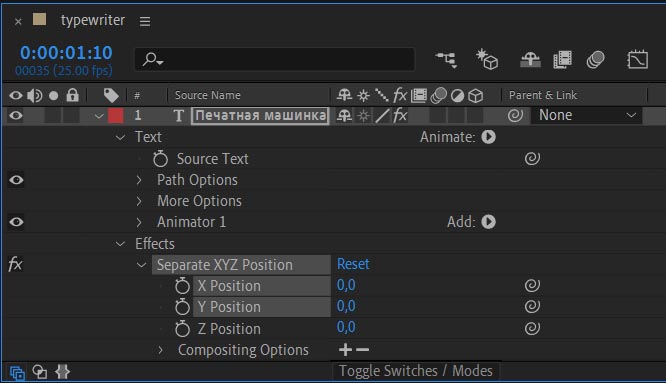Click the Frame Blending column header icon
Viewport: 666px width, 383px height.
click(x=419, y=96)
